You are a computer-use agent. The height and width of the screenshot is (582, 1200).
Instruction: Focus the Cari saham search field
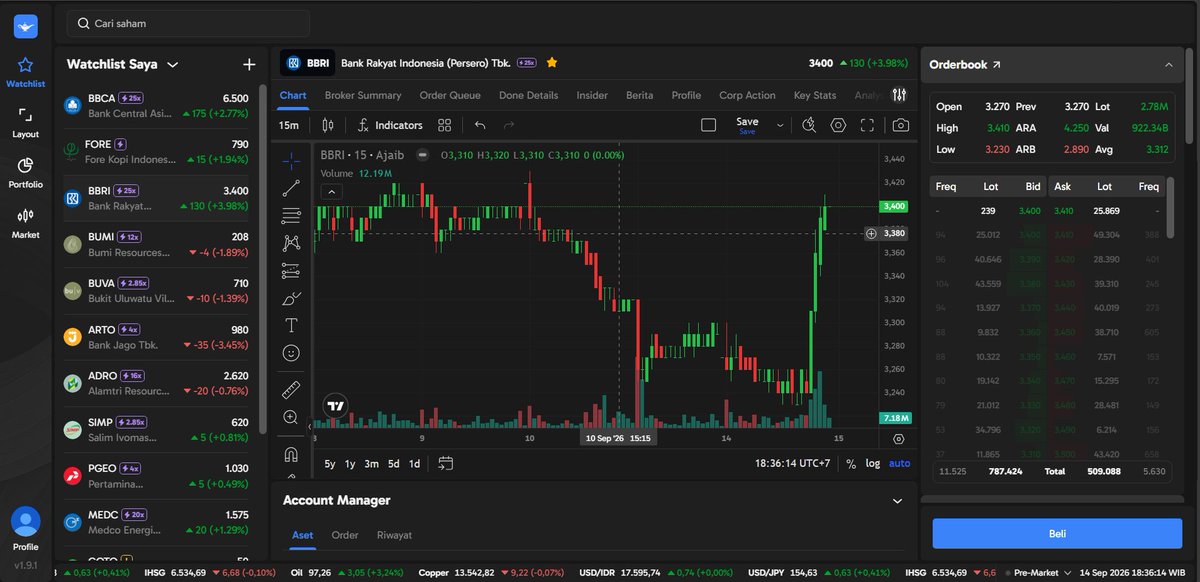tap(188, 23)
